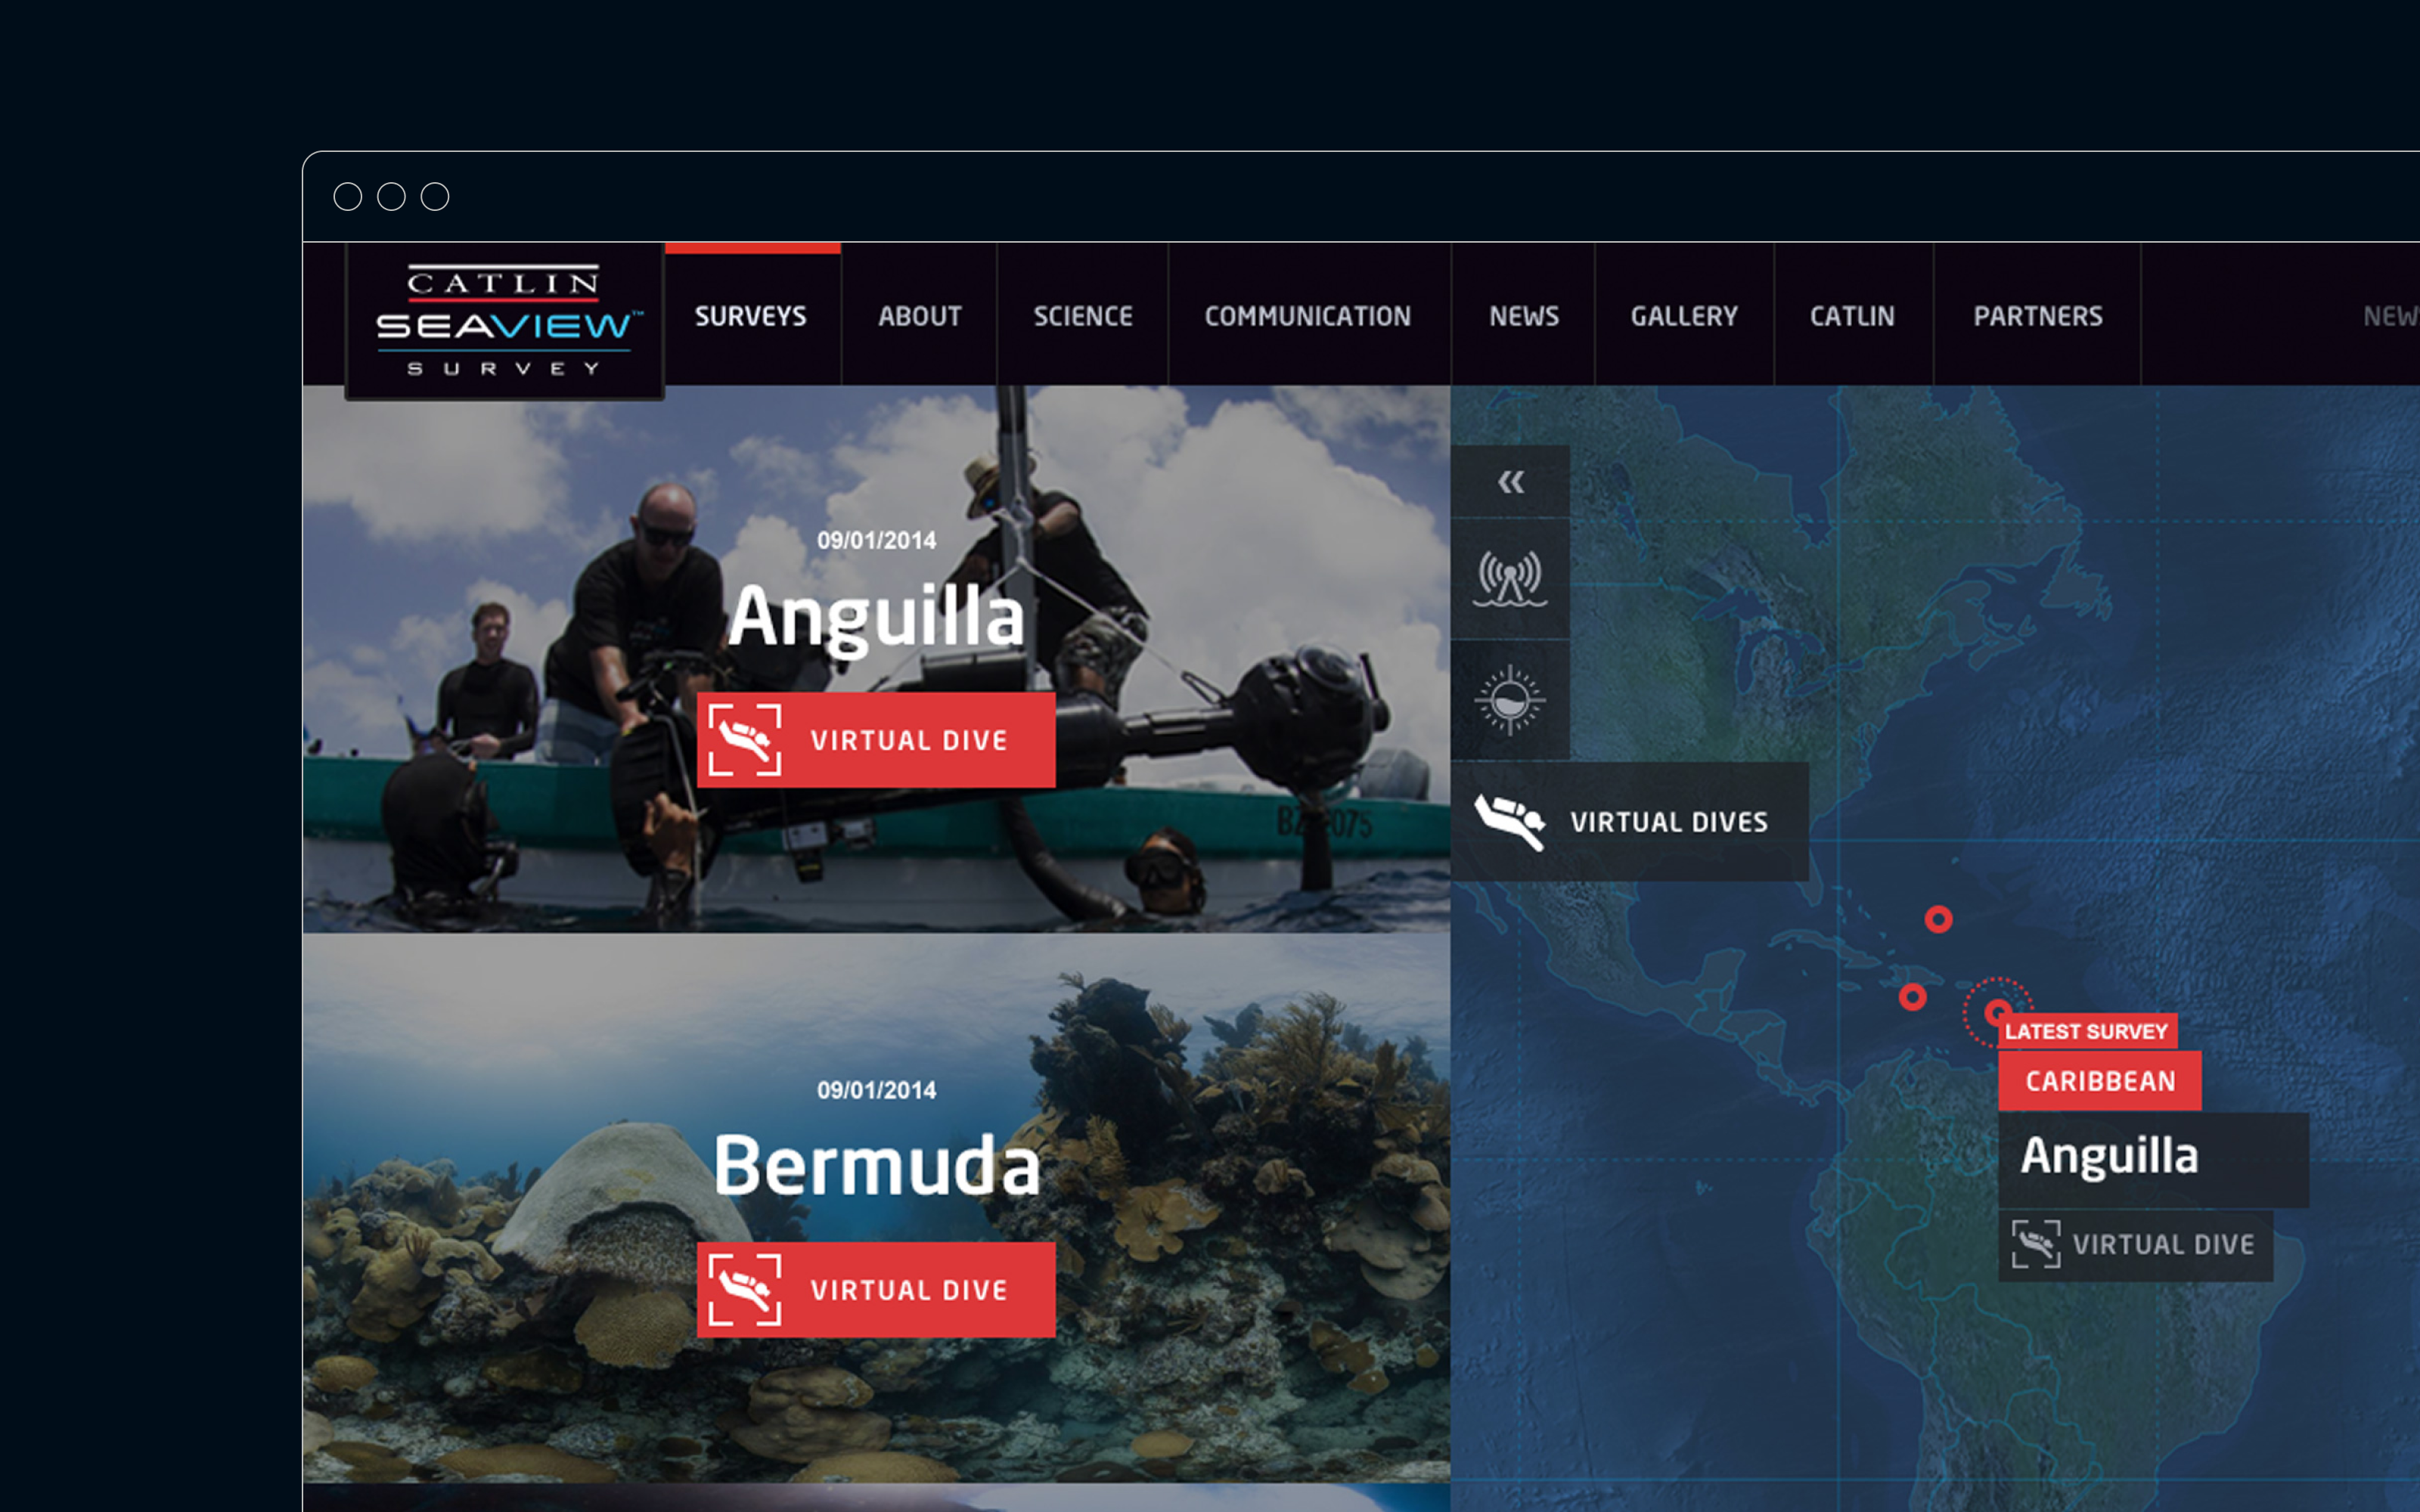Click the Anguilla Virtual Dive button
2420x1512 pixels.
coord(876,740)
